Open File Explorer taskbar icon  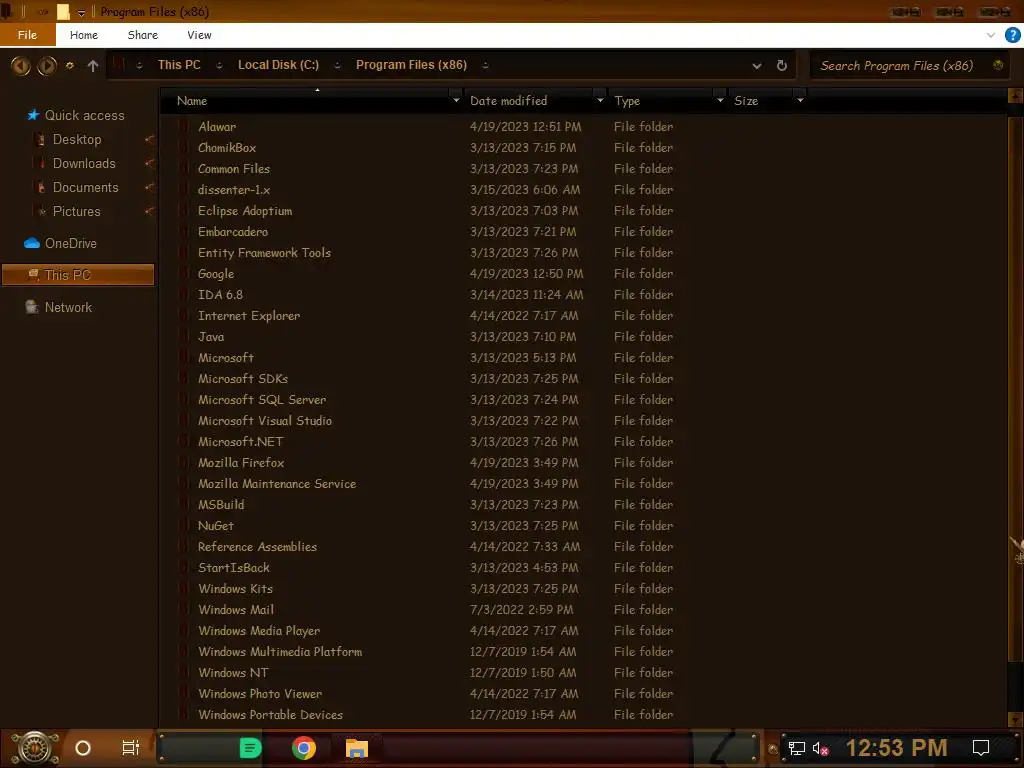(357, 748)
